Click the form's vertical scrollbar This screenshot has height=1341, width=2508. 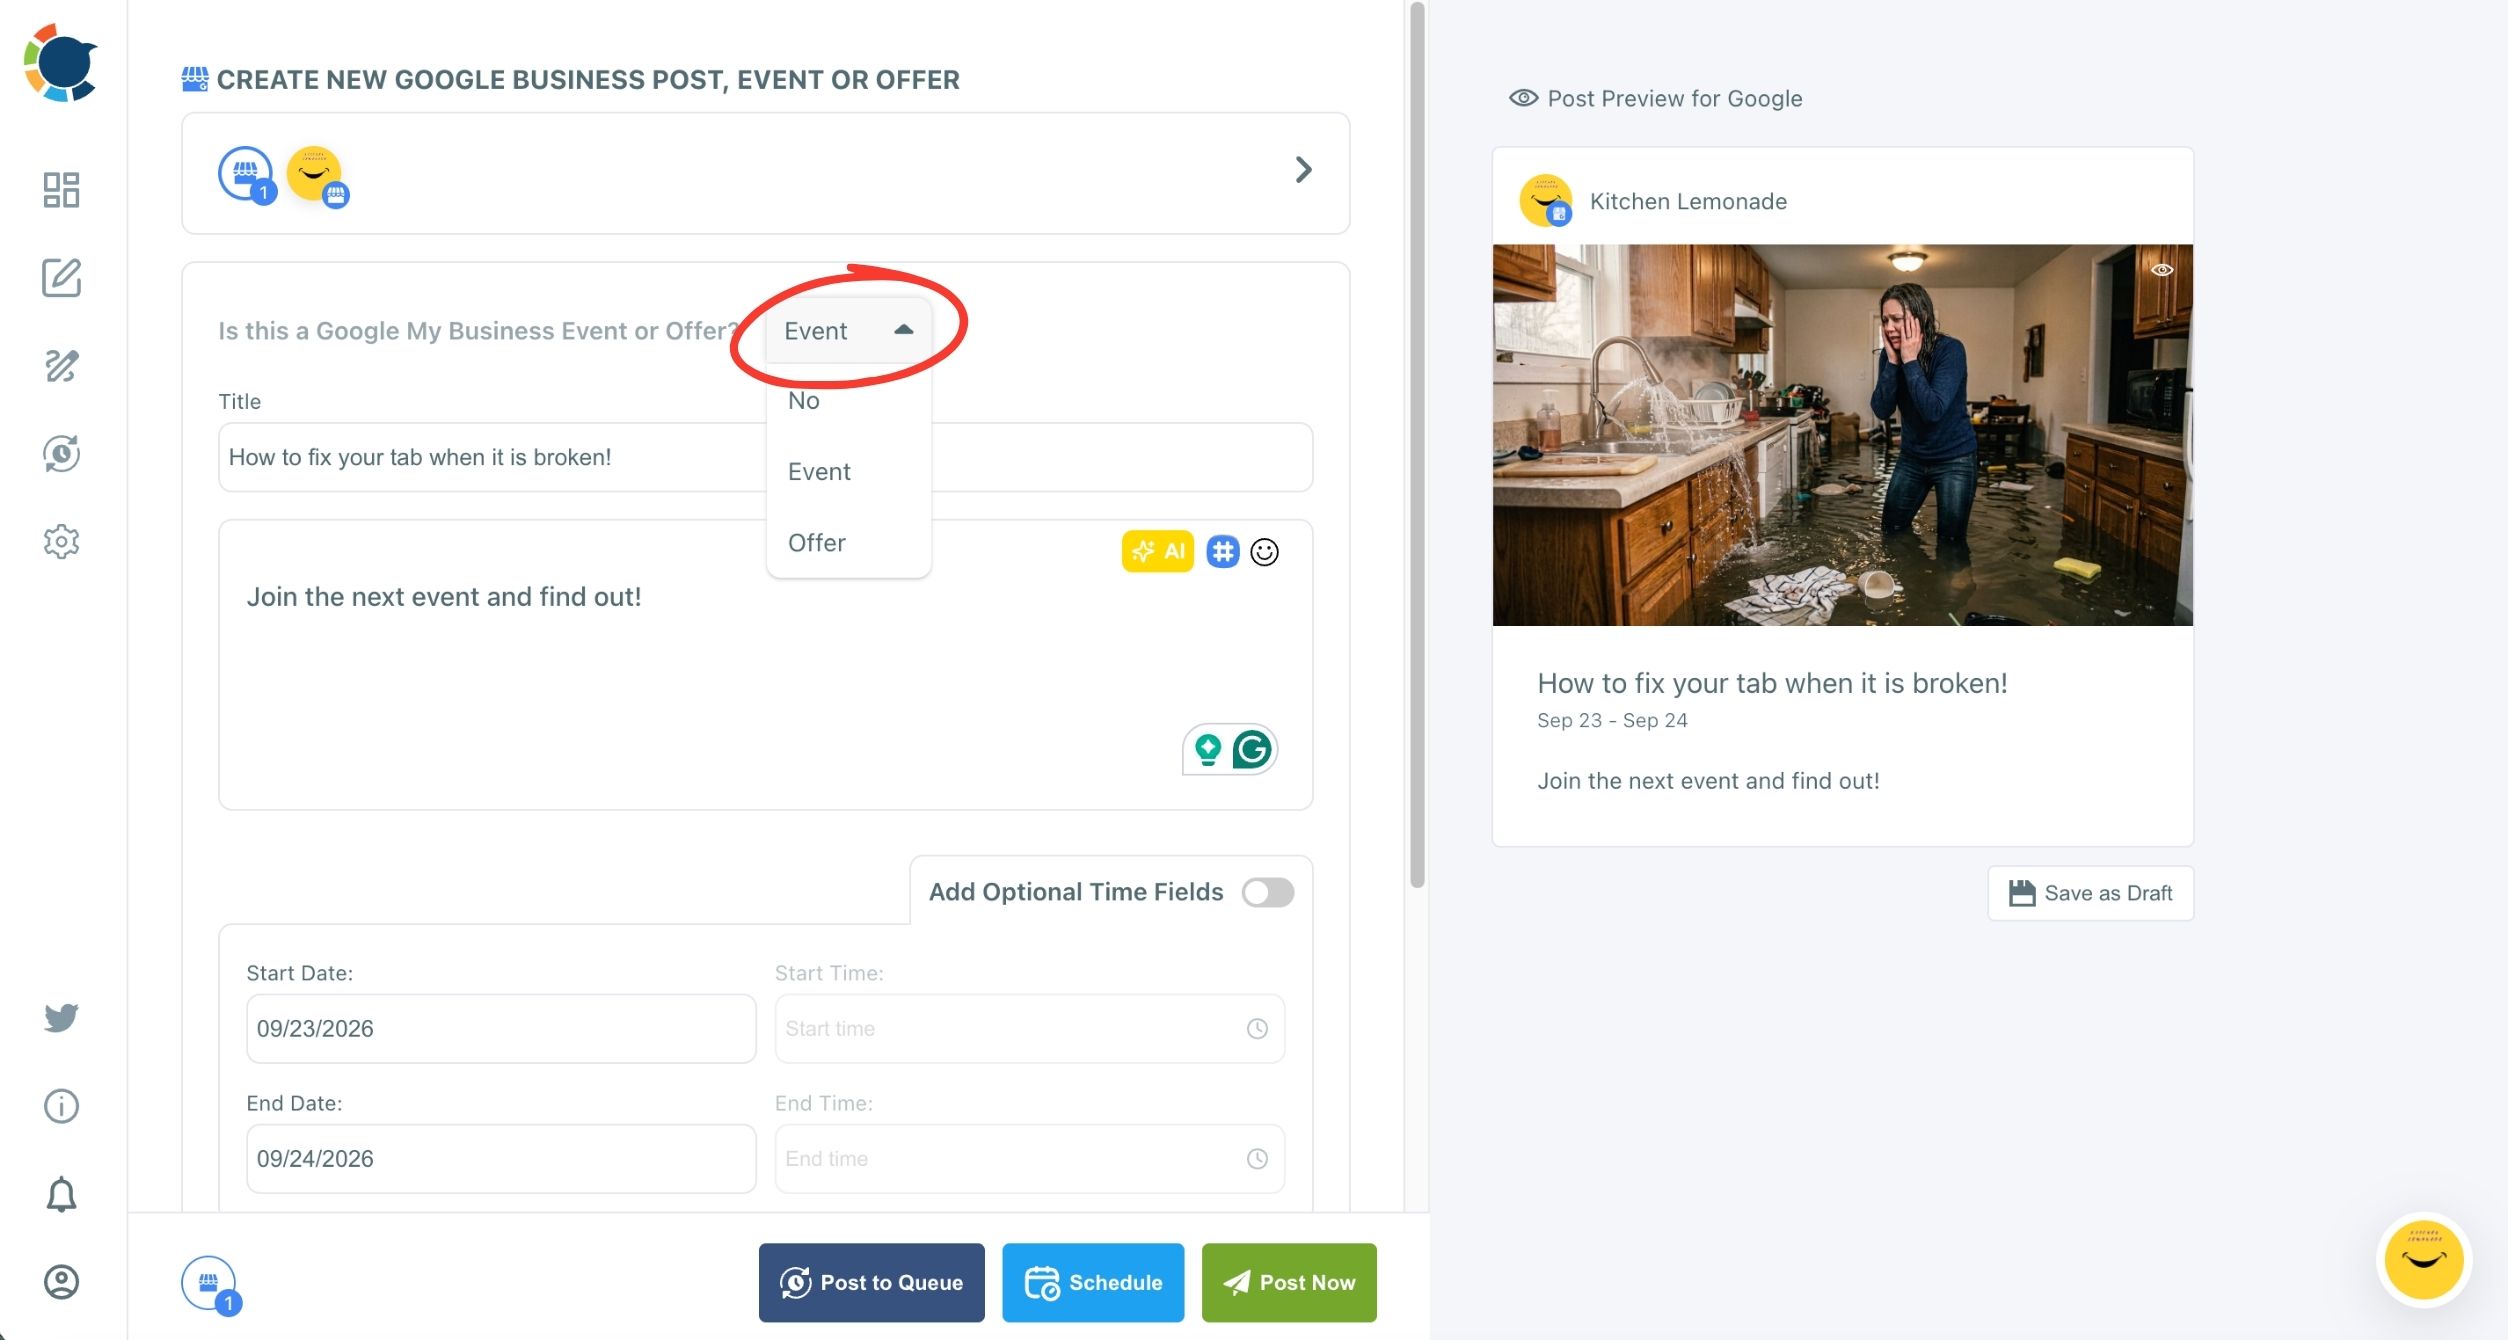[1417, 445]
